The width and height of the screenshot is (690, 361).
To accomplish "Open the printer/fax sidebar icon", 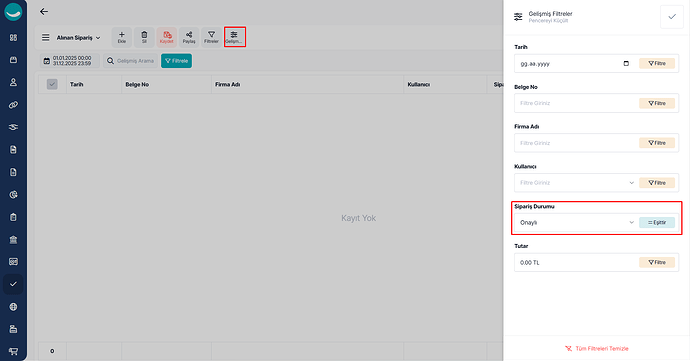I will tap(13, 329).
